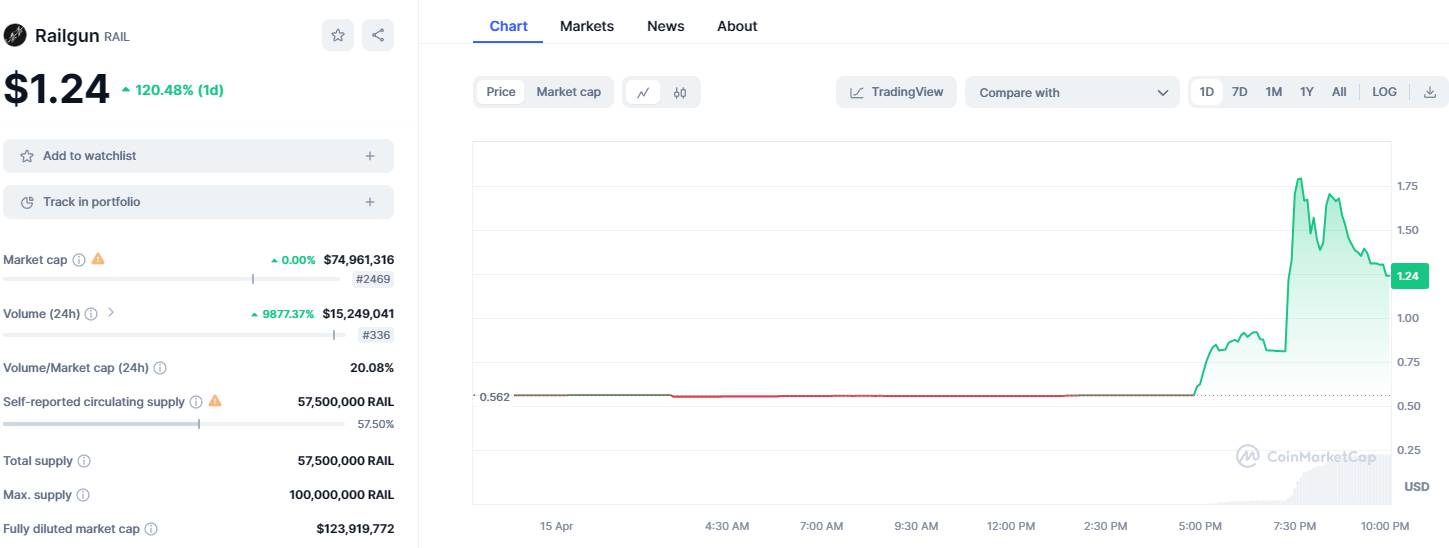The height and width of the screenshot is (548, 1449).
Task: Click the 5:00 PM axis label
Action: click(x=1200, y=526)
